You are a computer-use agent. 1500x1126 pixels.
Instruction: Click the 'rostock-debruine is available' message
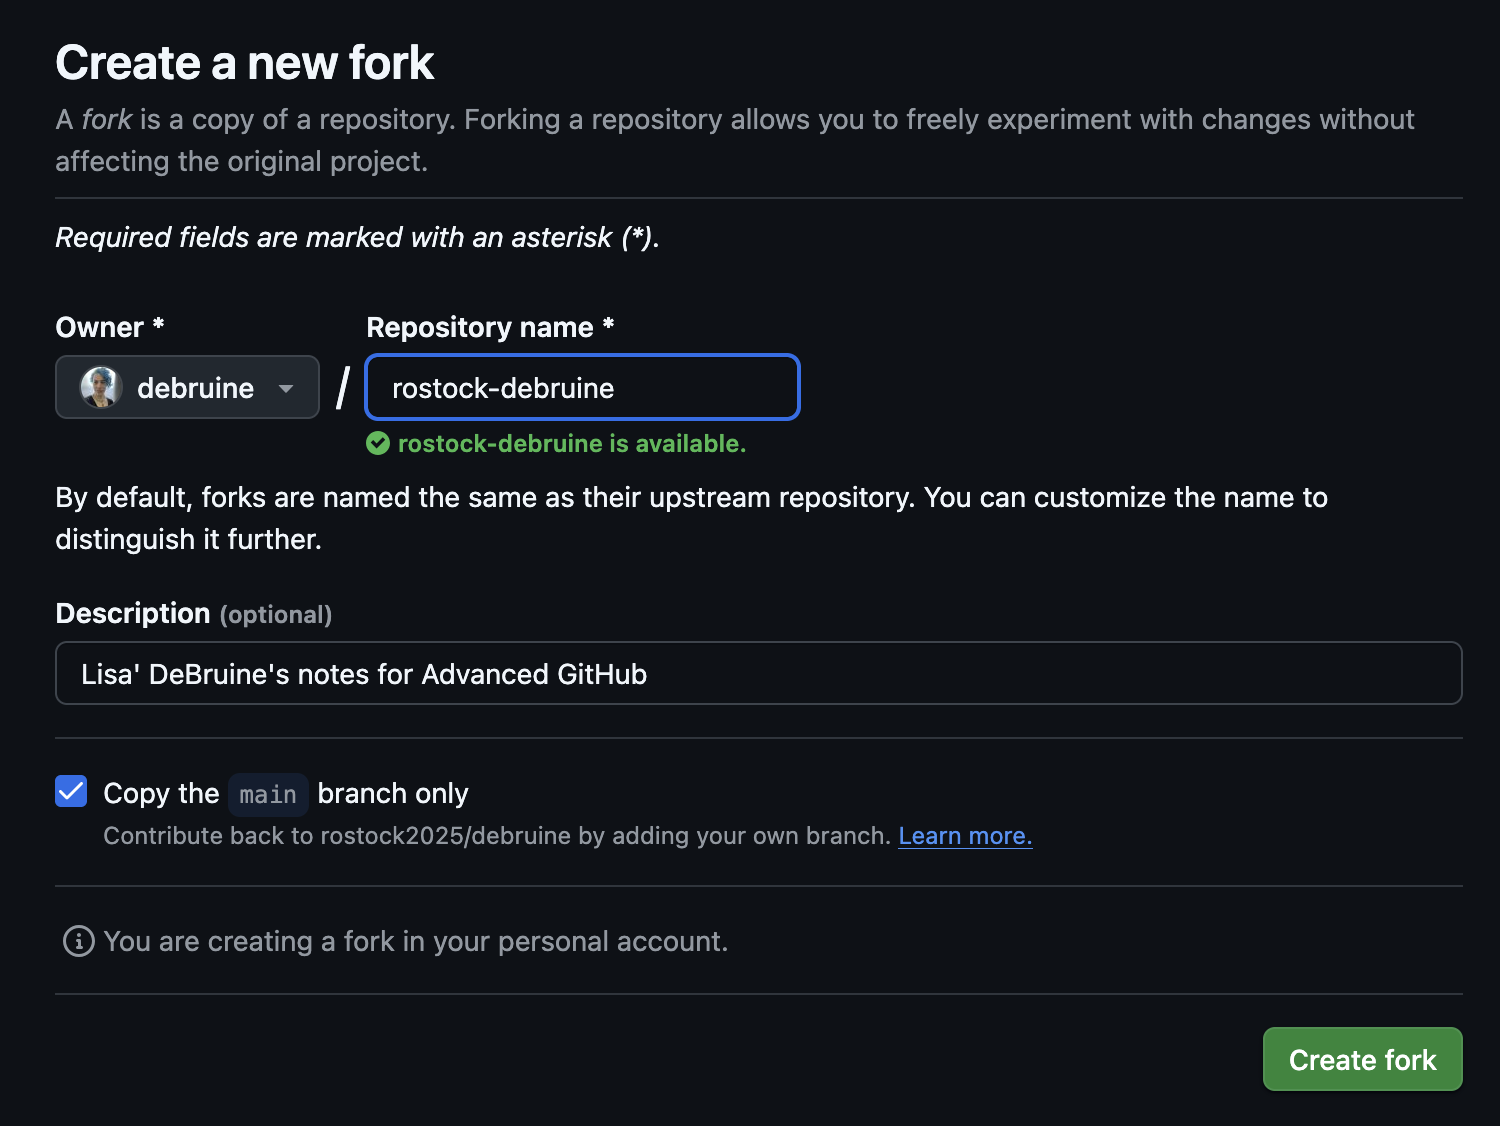(571, 443)
